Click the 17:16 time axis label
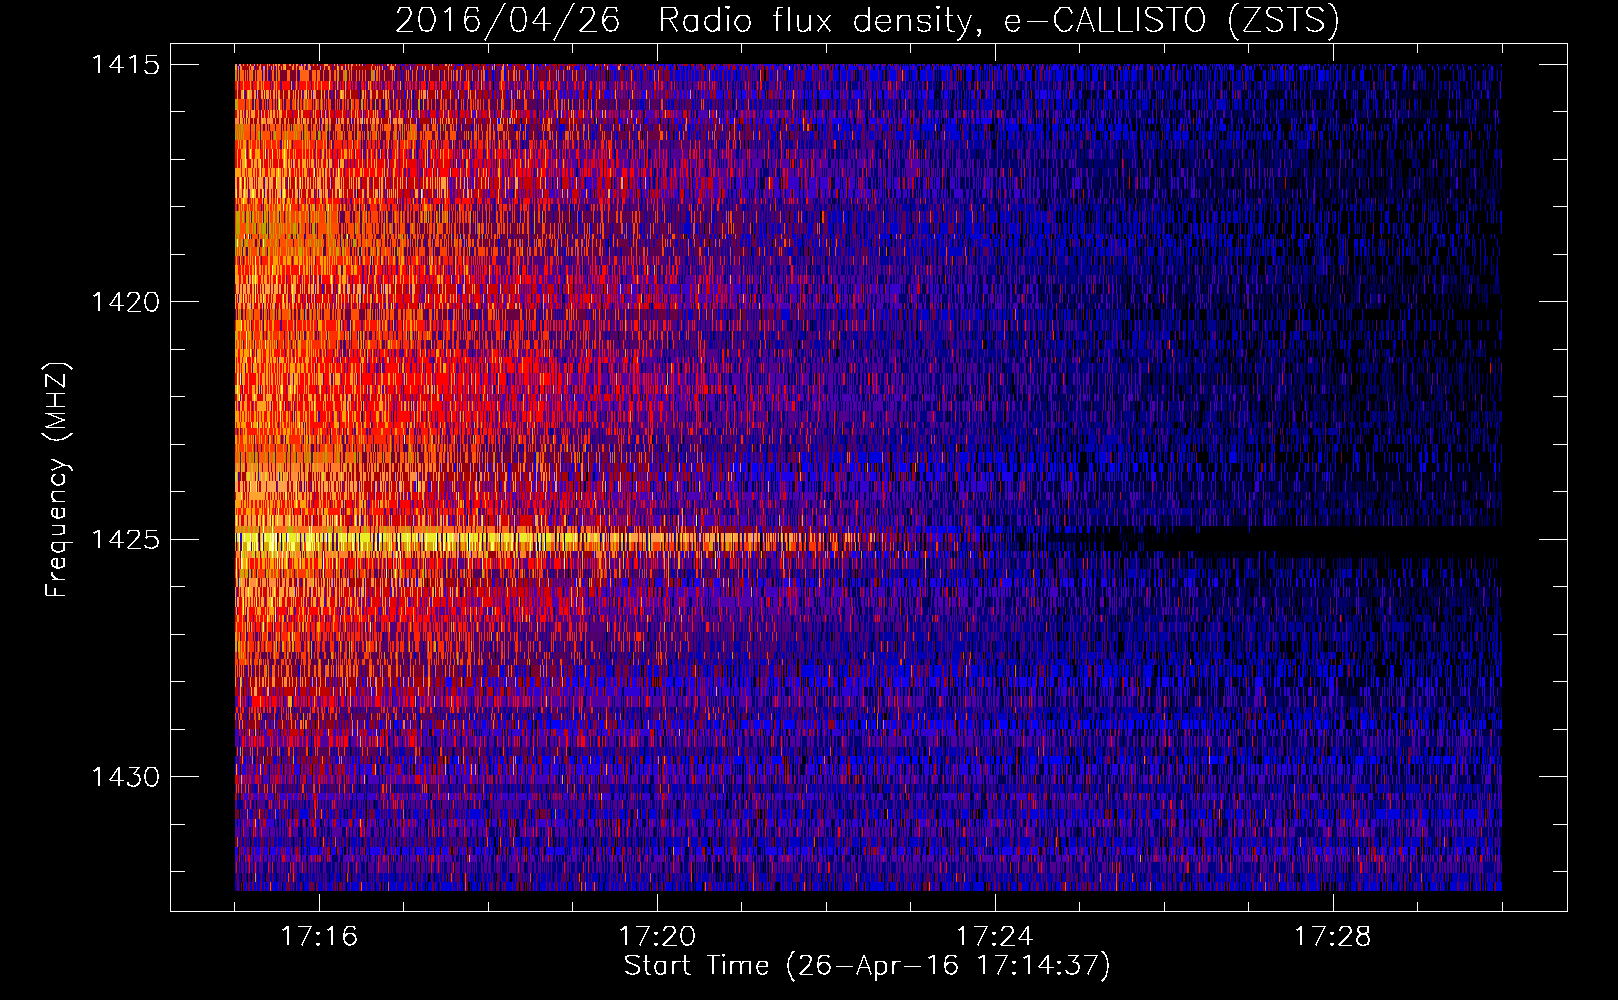 (x=319, y=936)
